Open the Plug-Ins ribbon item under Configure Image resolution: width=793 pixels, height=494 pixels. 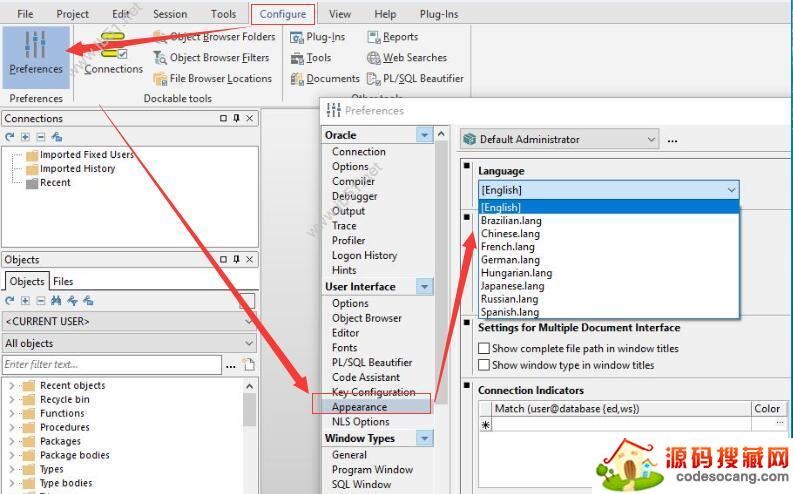[318, 37]
